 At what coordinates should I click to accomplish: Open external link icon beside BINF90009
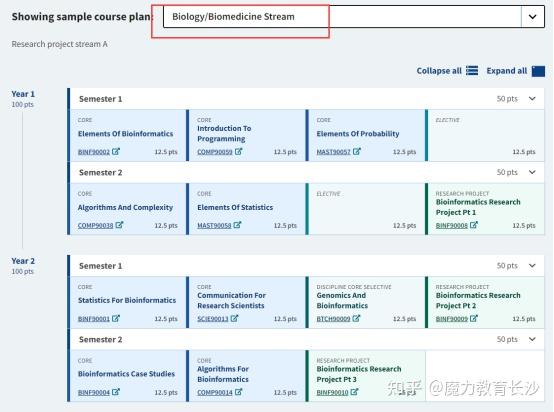pyautogui.click(x=474, y=318)
